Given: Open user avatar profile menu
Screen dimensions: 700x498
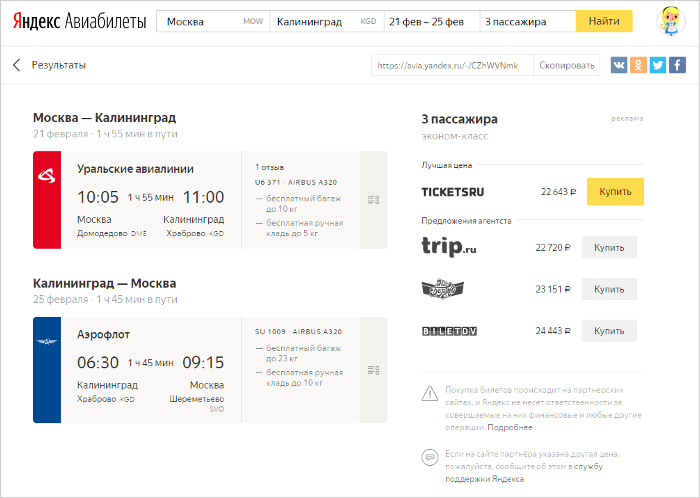Looking at the screenshot, I should tap(671, 21).
